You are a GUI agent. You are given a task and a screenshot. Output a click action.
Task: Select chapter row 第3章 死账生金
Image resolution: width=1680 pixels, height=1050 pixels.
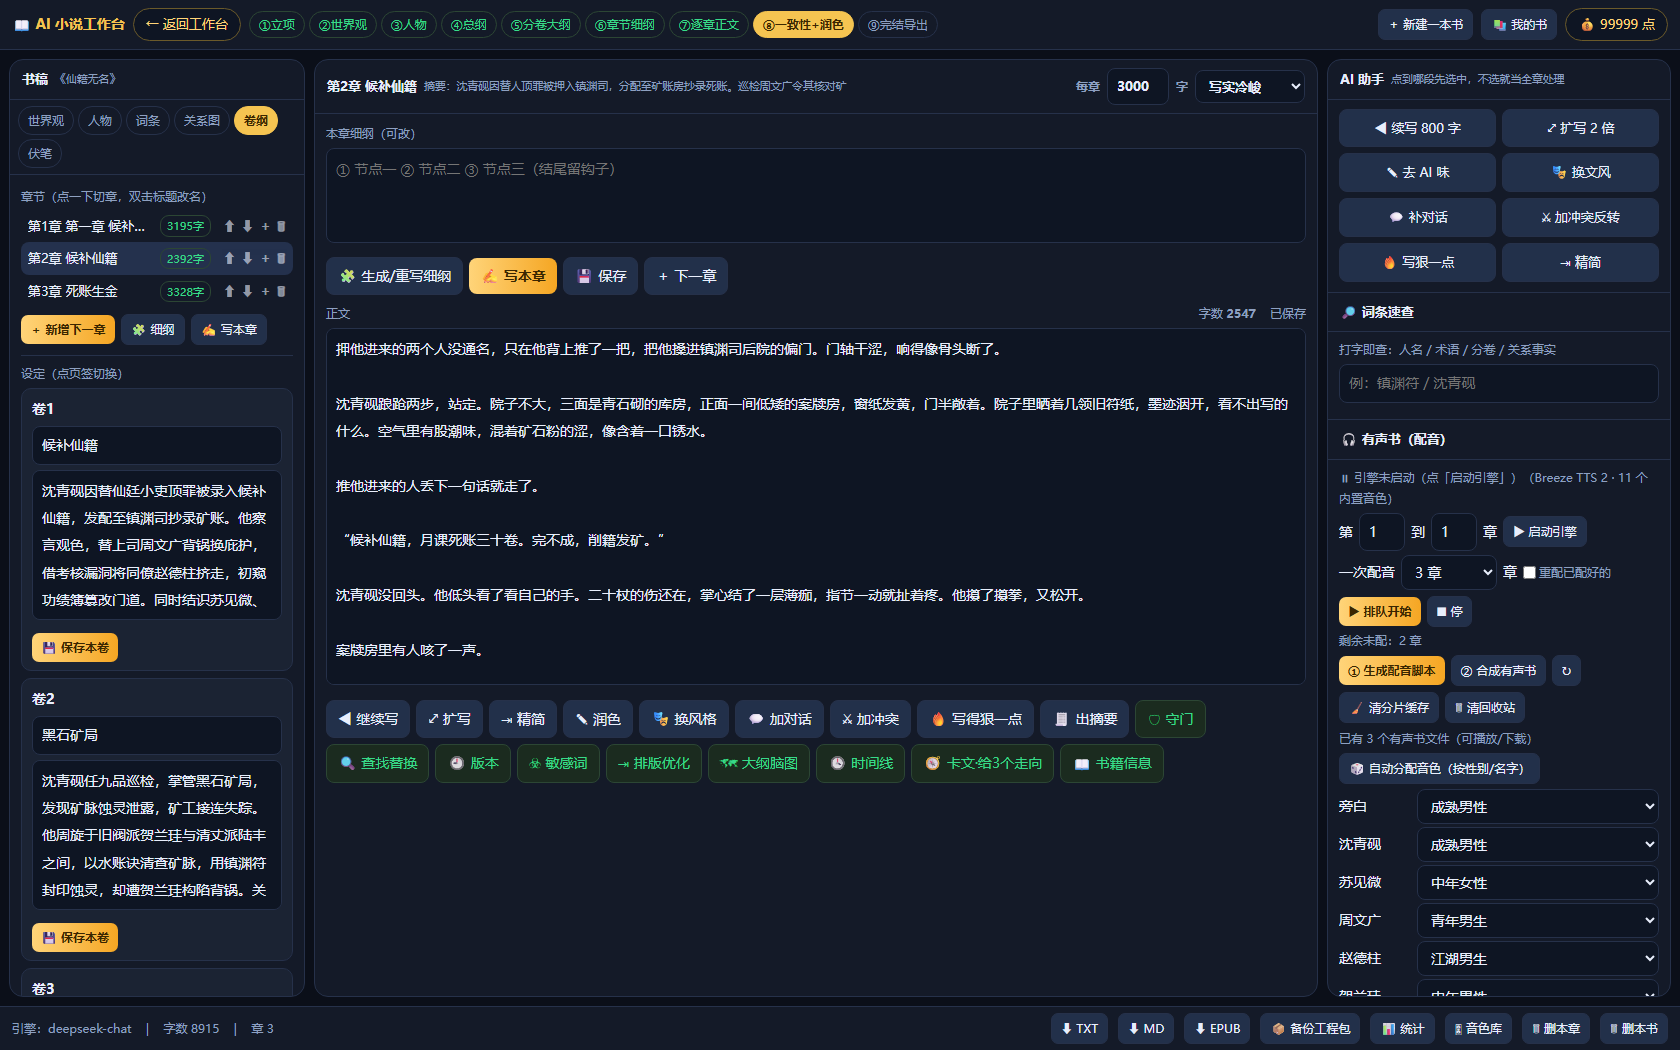pyautogui.click(x=157, y=291)
